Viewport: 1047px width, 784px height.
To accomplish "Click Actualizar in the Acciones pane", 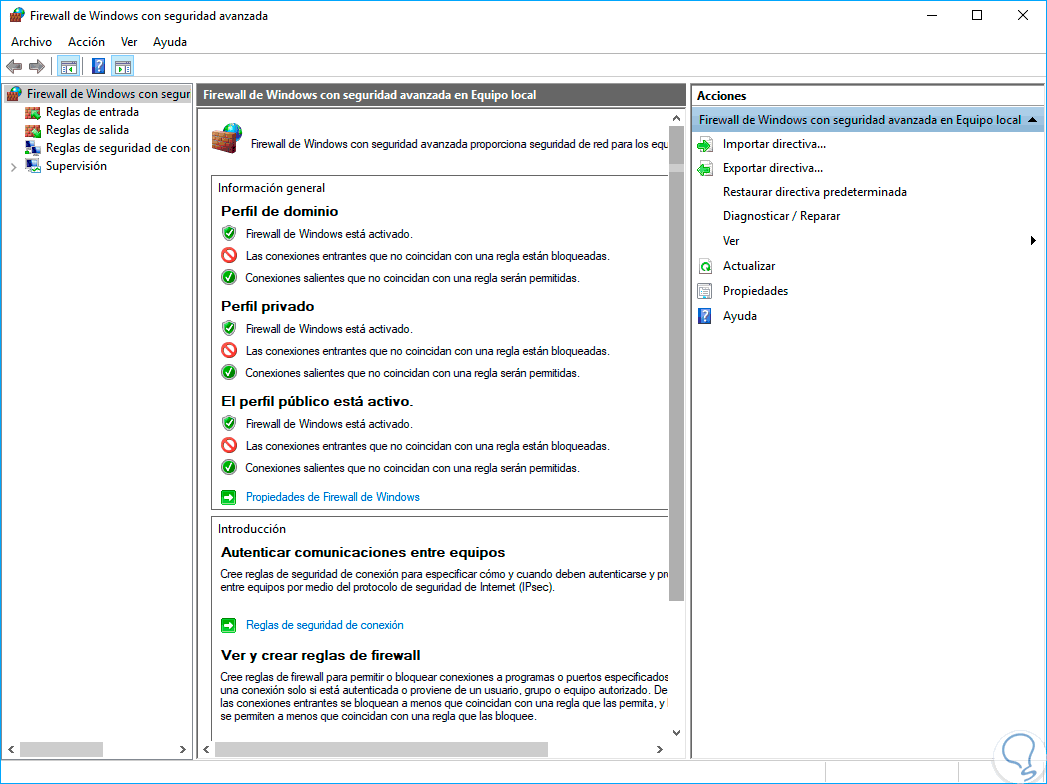I will tap(749, 266).
